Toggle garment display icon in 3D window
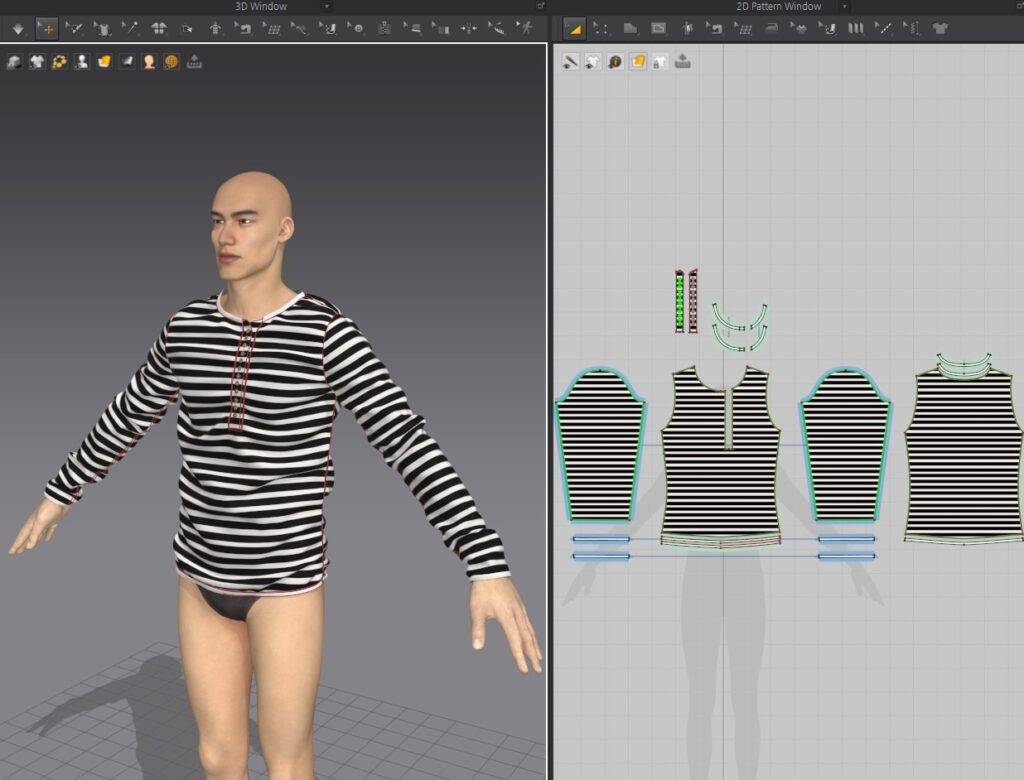The image size is (1024, 780). tap(37, 62)
